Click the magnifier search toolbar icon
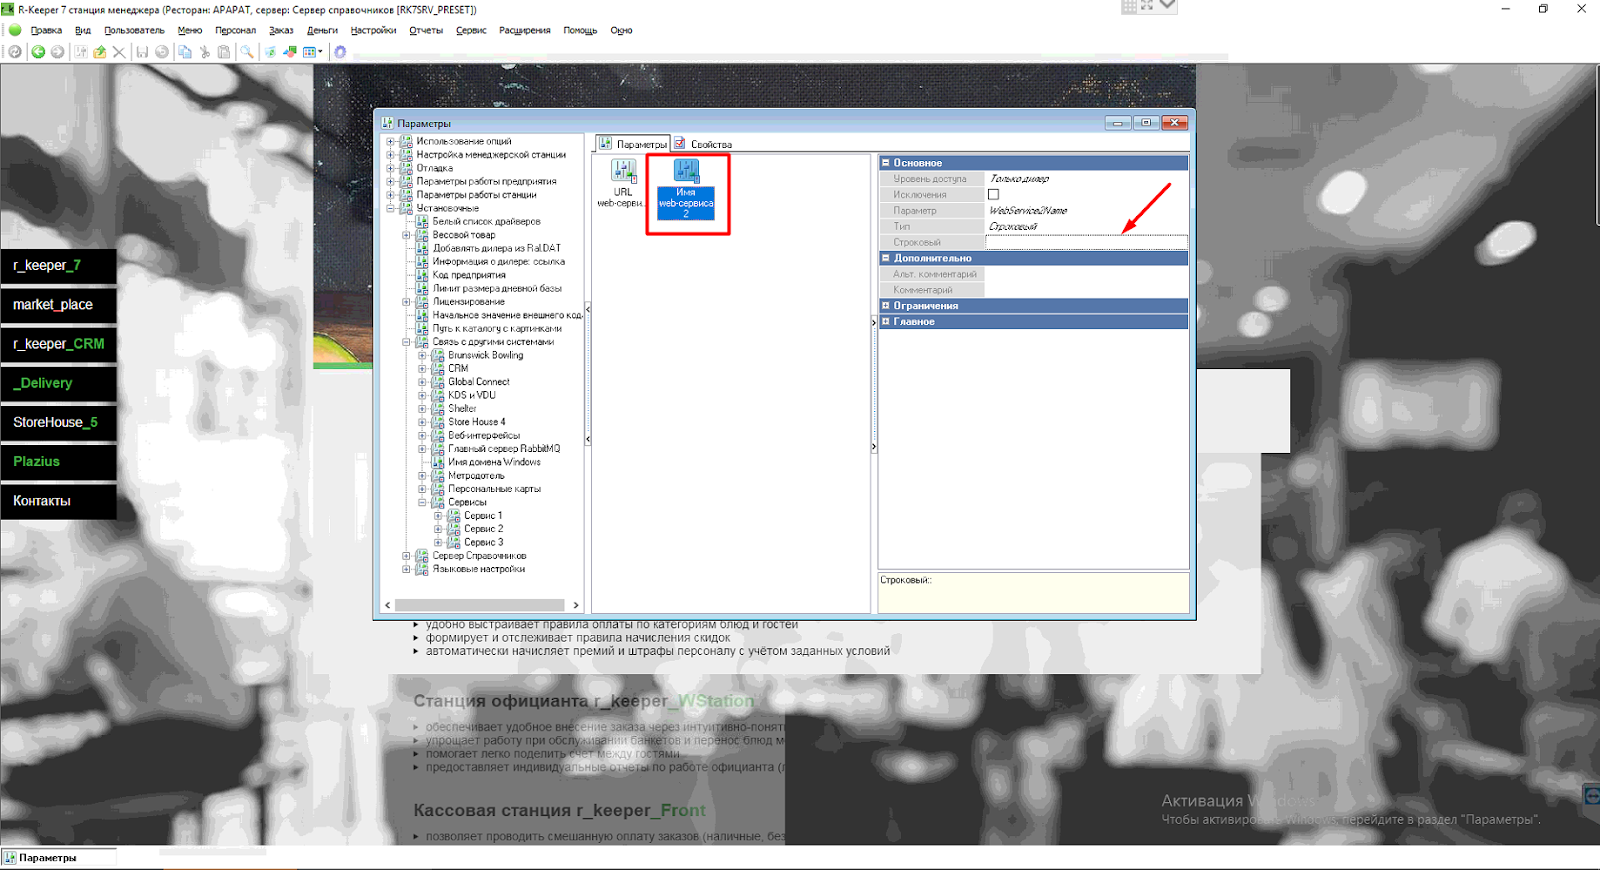1600x870 pixels. point(247,52)
